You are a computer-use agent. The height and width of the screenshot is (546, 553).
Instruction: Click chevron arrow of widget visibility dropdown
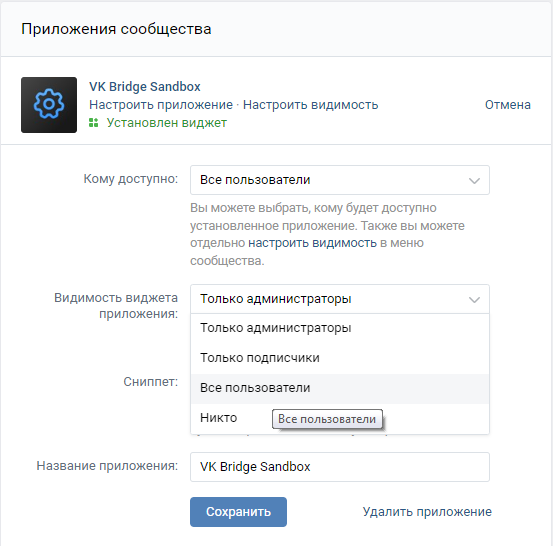[x=474, y=300]
